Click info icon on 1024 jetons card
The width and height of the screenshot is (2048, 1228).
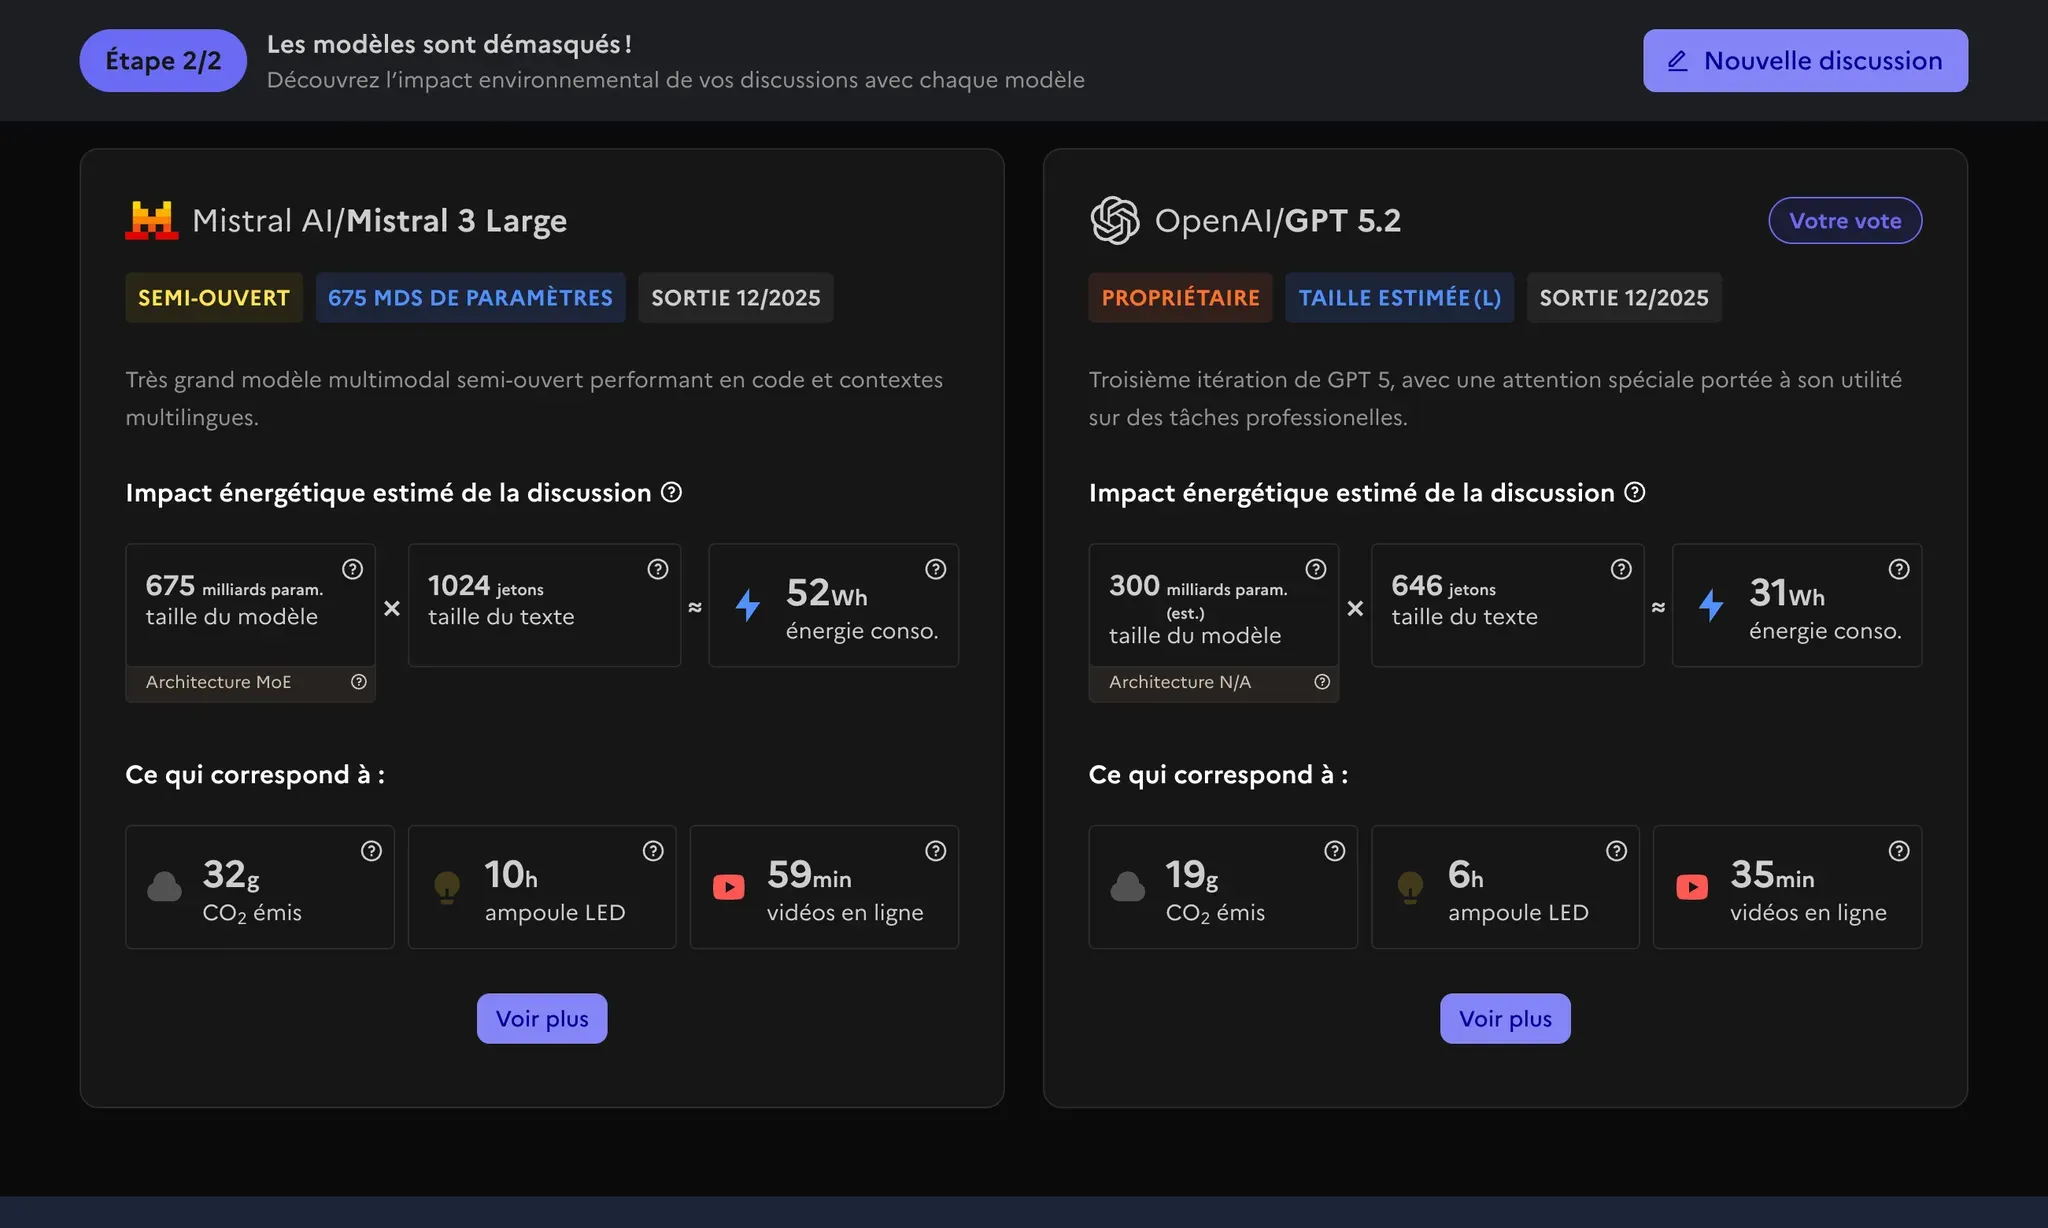point(658,569)
